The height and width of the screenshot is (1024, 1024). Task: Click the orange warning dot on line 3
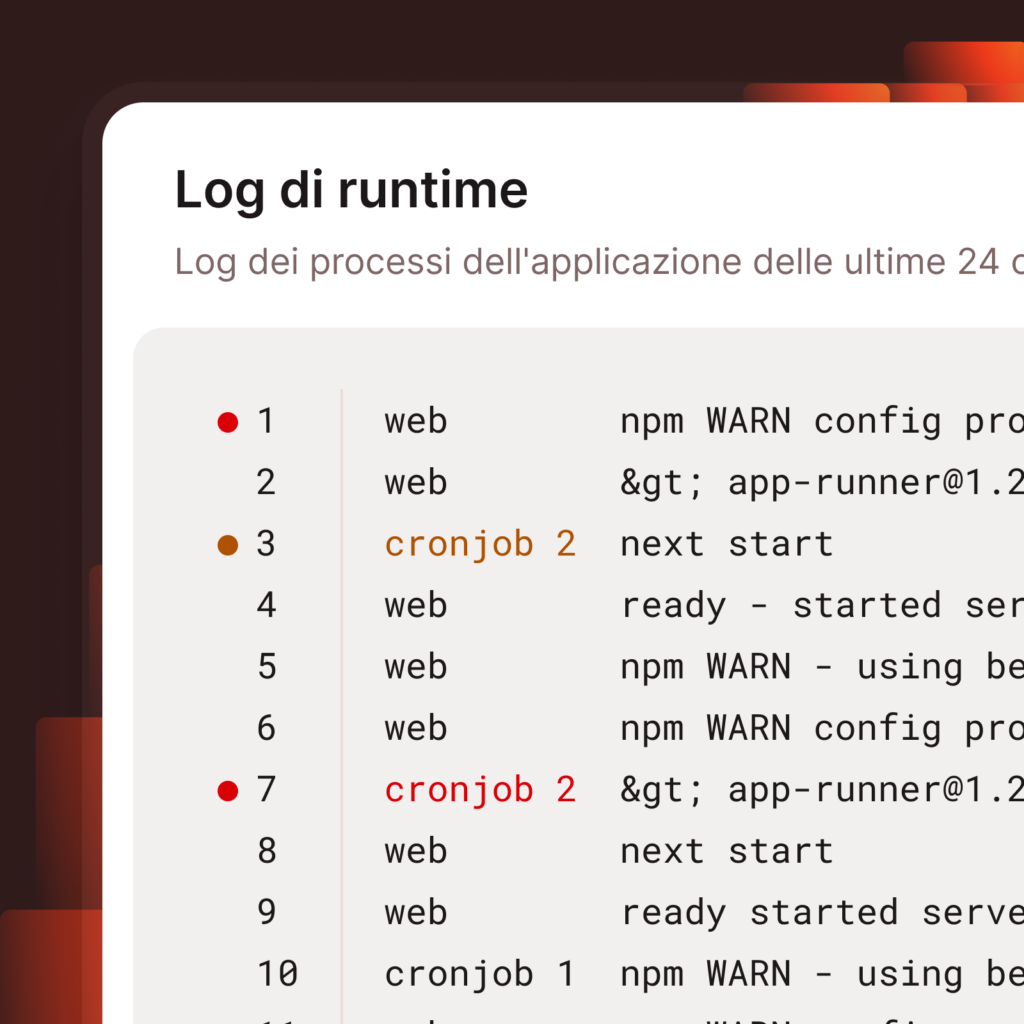(x=226, y=543)
